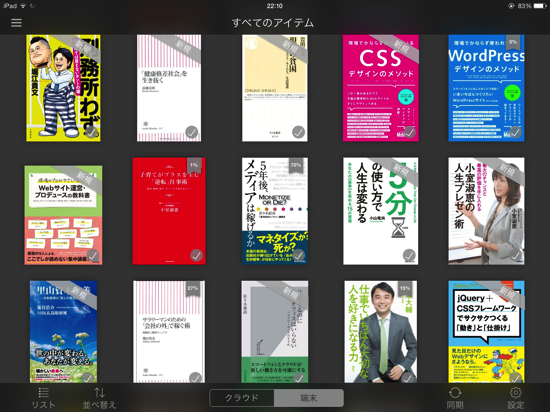This screenshot has width=550, height=412.
Task: Open 5年後、メディアは稼げるか book
Action: point(275,211)
